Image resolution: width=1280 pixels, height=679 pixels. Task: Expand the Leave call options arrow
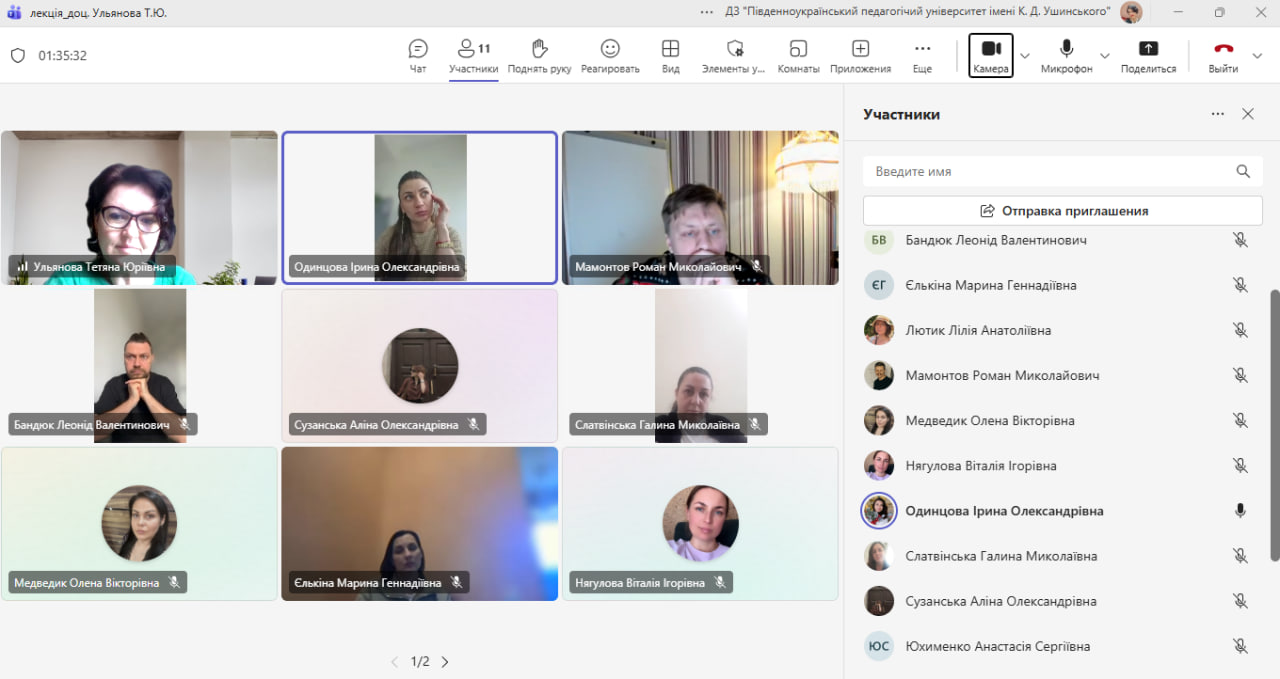pos(1258,56)
